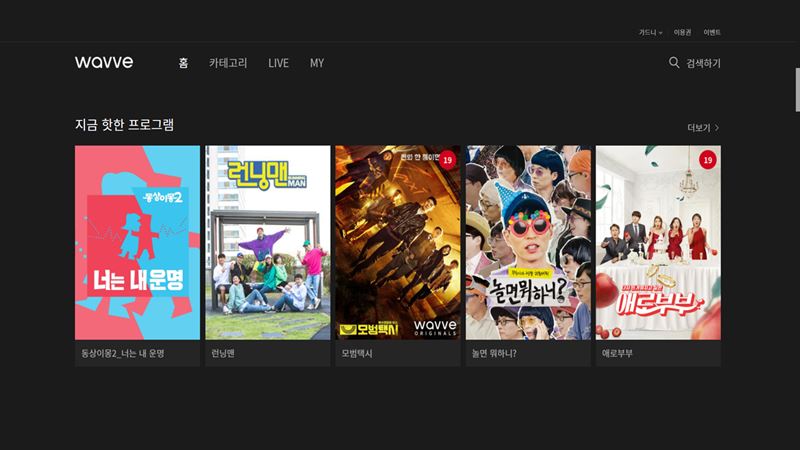Open the 동상이몽2 너는 내 운명 poster

coord(137,242)
